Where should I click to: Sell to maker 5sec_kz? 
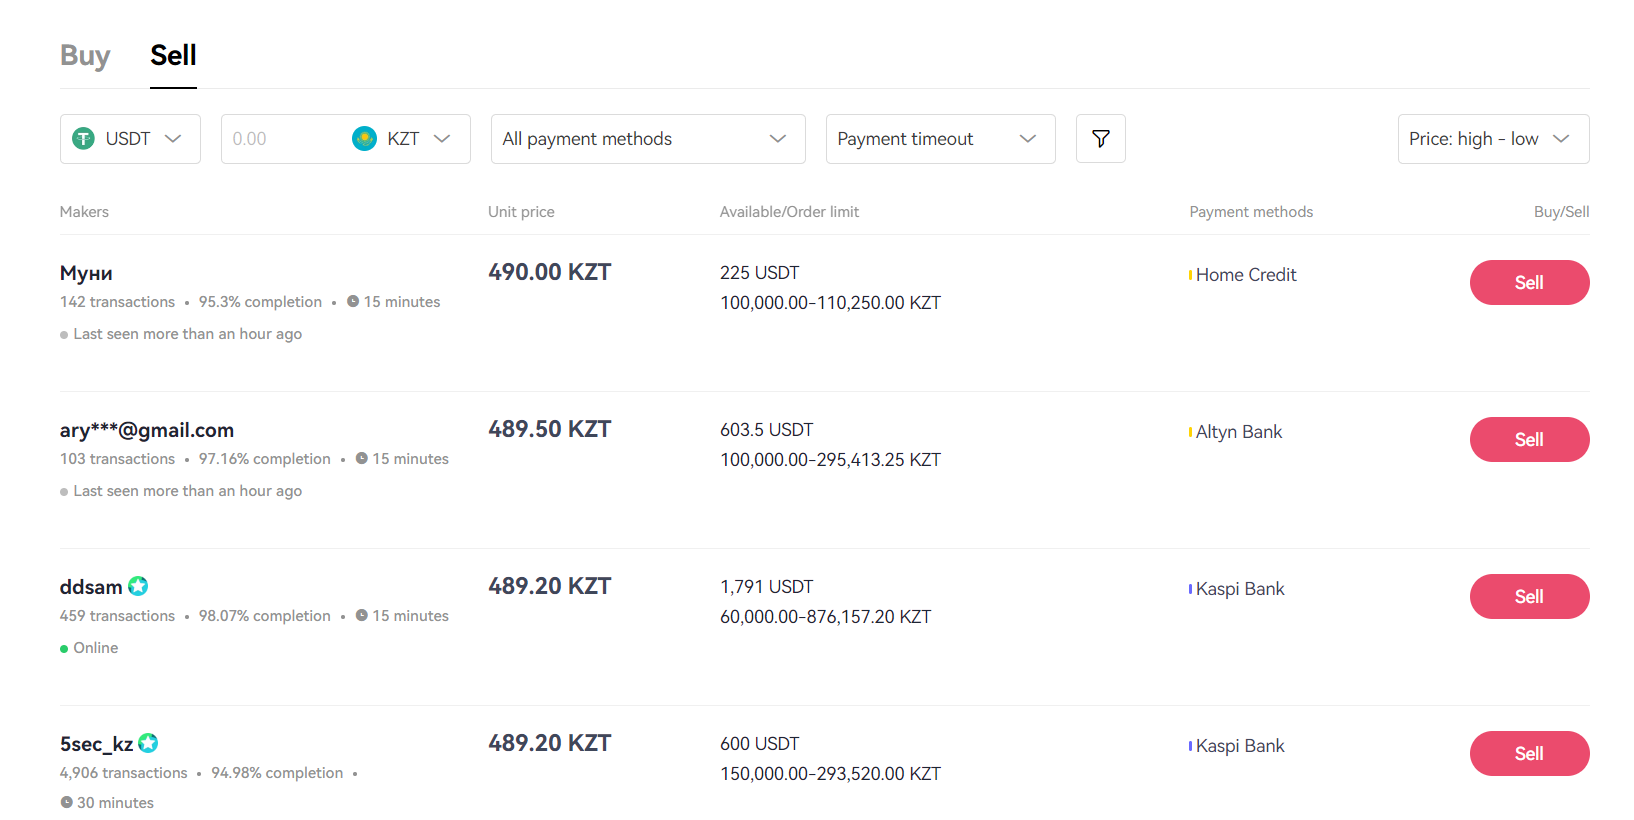coord(1529,754)
